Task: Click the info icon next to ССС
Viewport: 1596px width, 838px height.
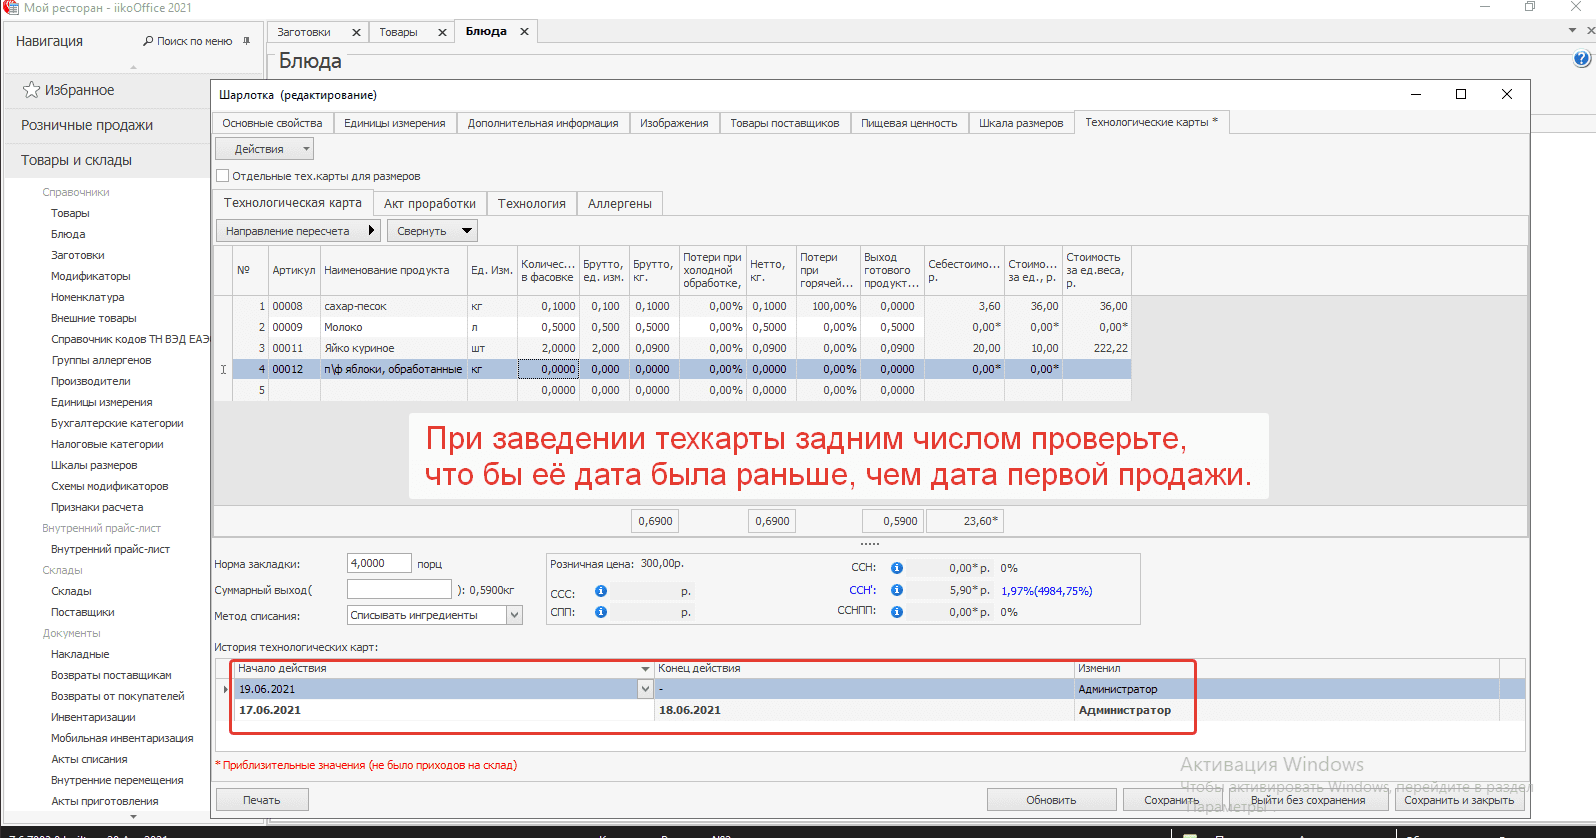Action: click(601, 591)
